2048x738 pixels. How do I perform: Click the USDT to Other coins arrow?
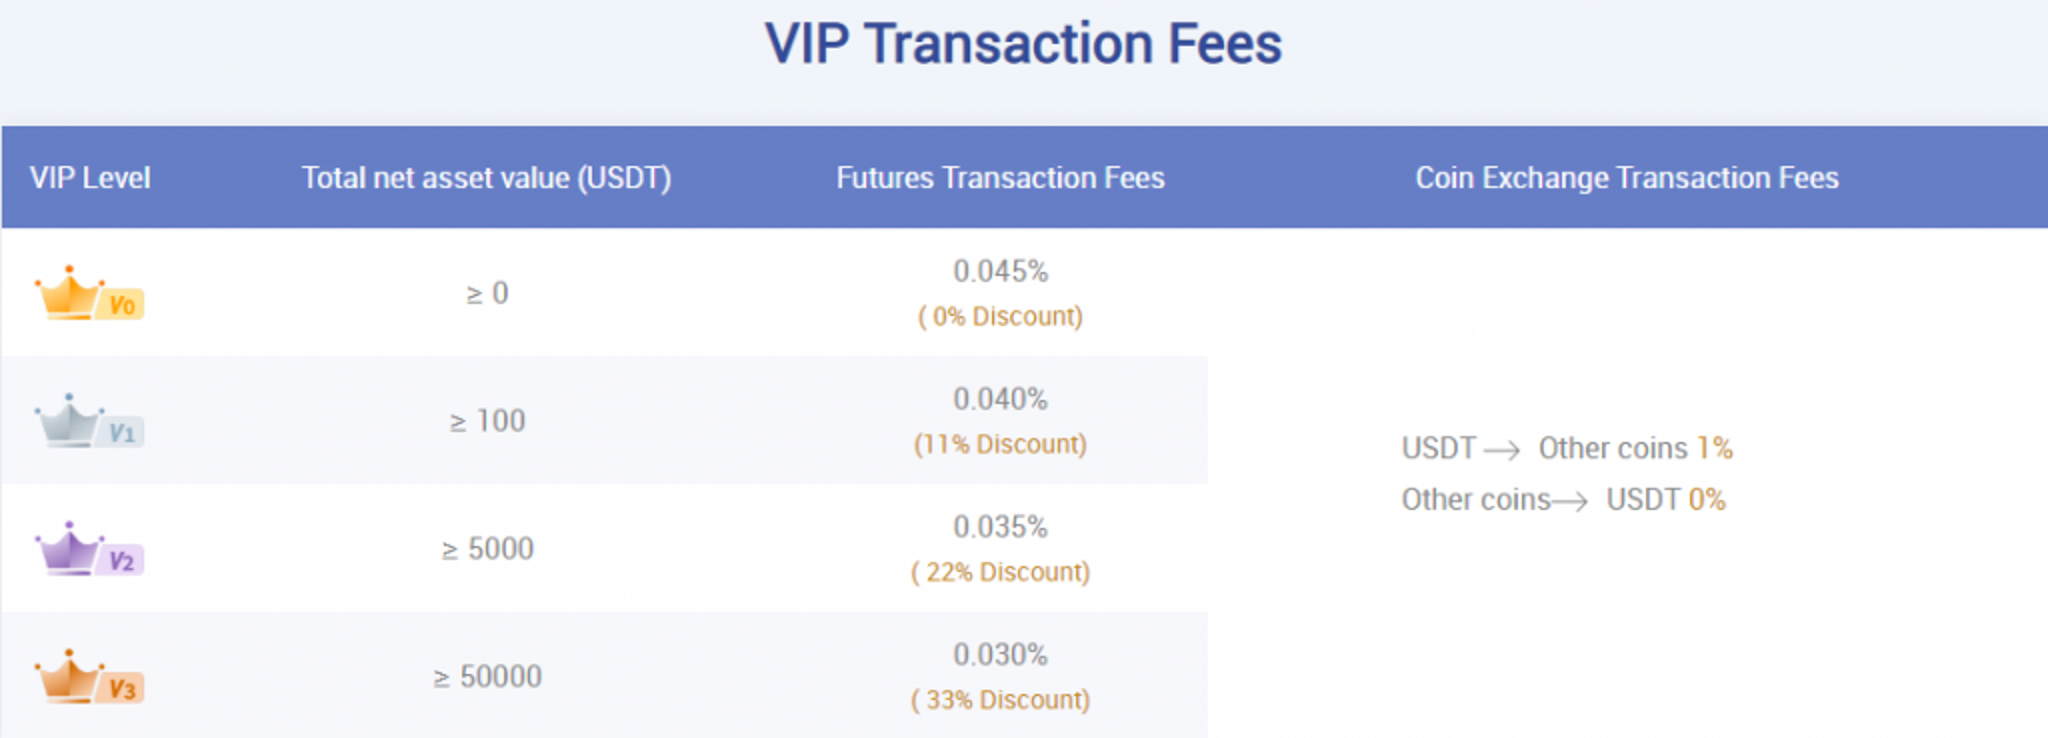1502,450
